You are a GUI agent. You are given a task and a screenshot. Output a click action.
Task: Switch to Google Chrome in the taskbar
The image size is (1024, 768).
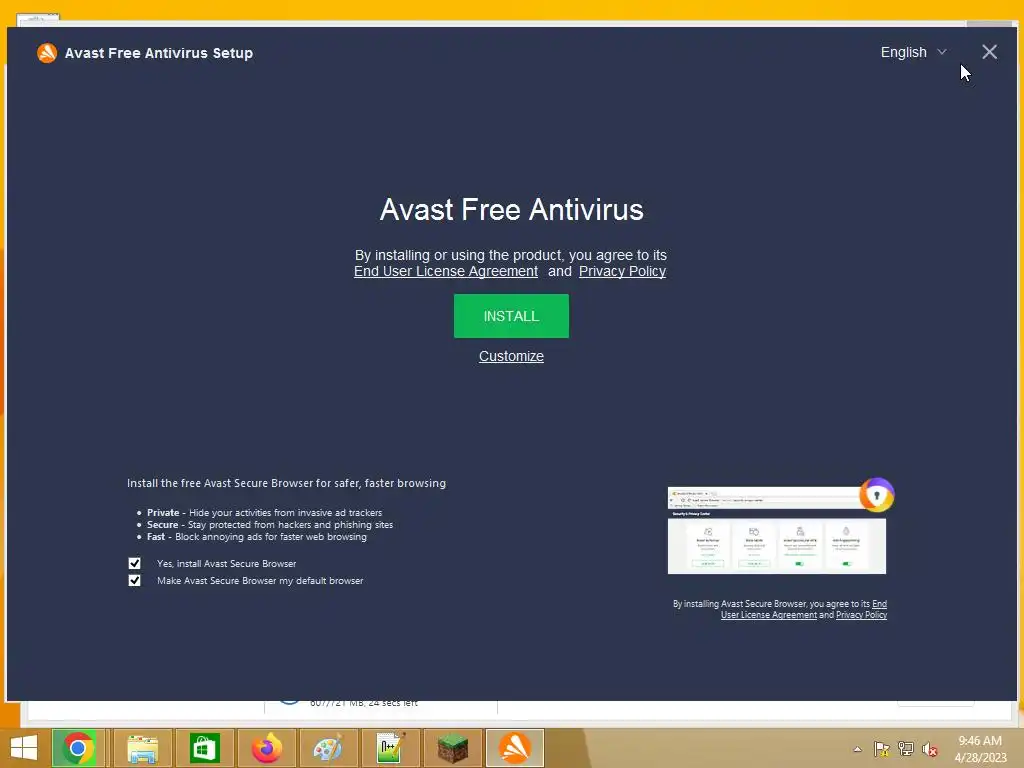pos(78,748)
